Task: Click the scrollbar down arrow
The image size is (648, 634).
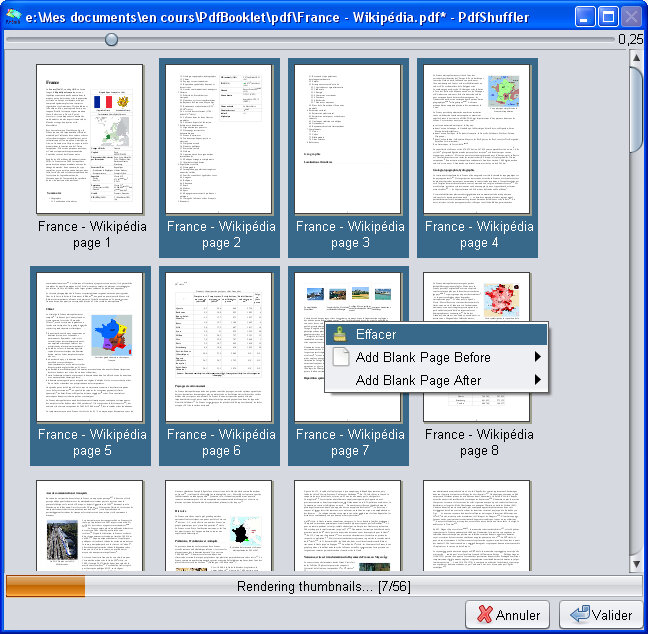Action: point(636,564)
